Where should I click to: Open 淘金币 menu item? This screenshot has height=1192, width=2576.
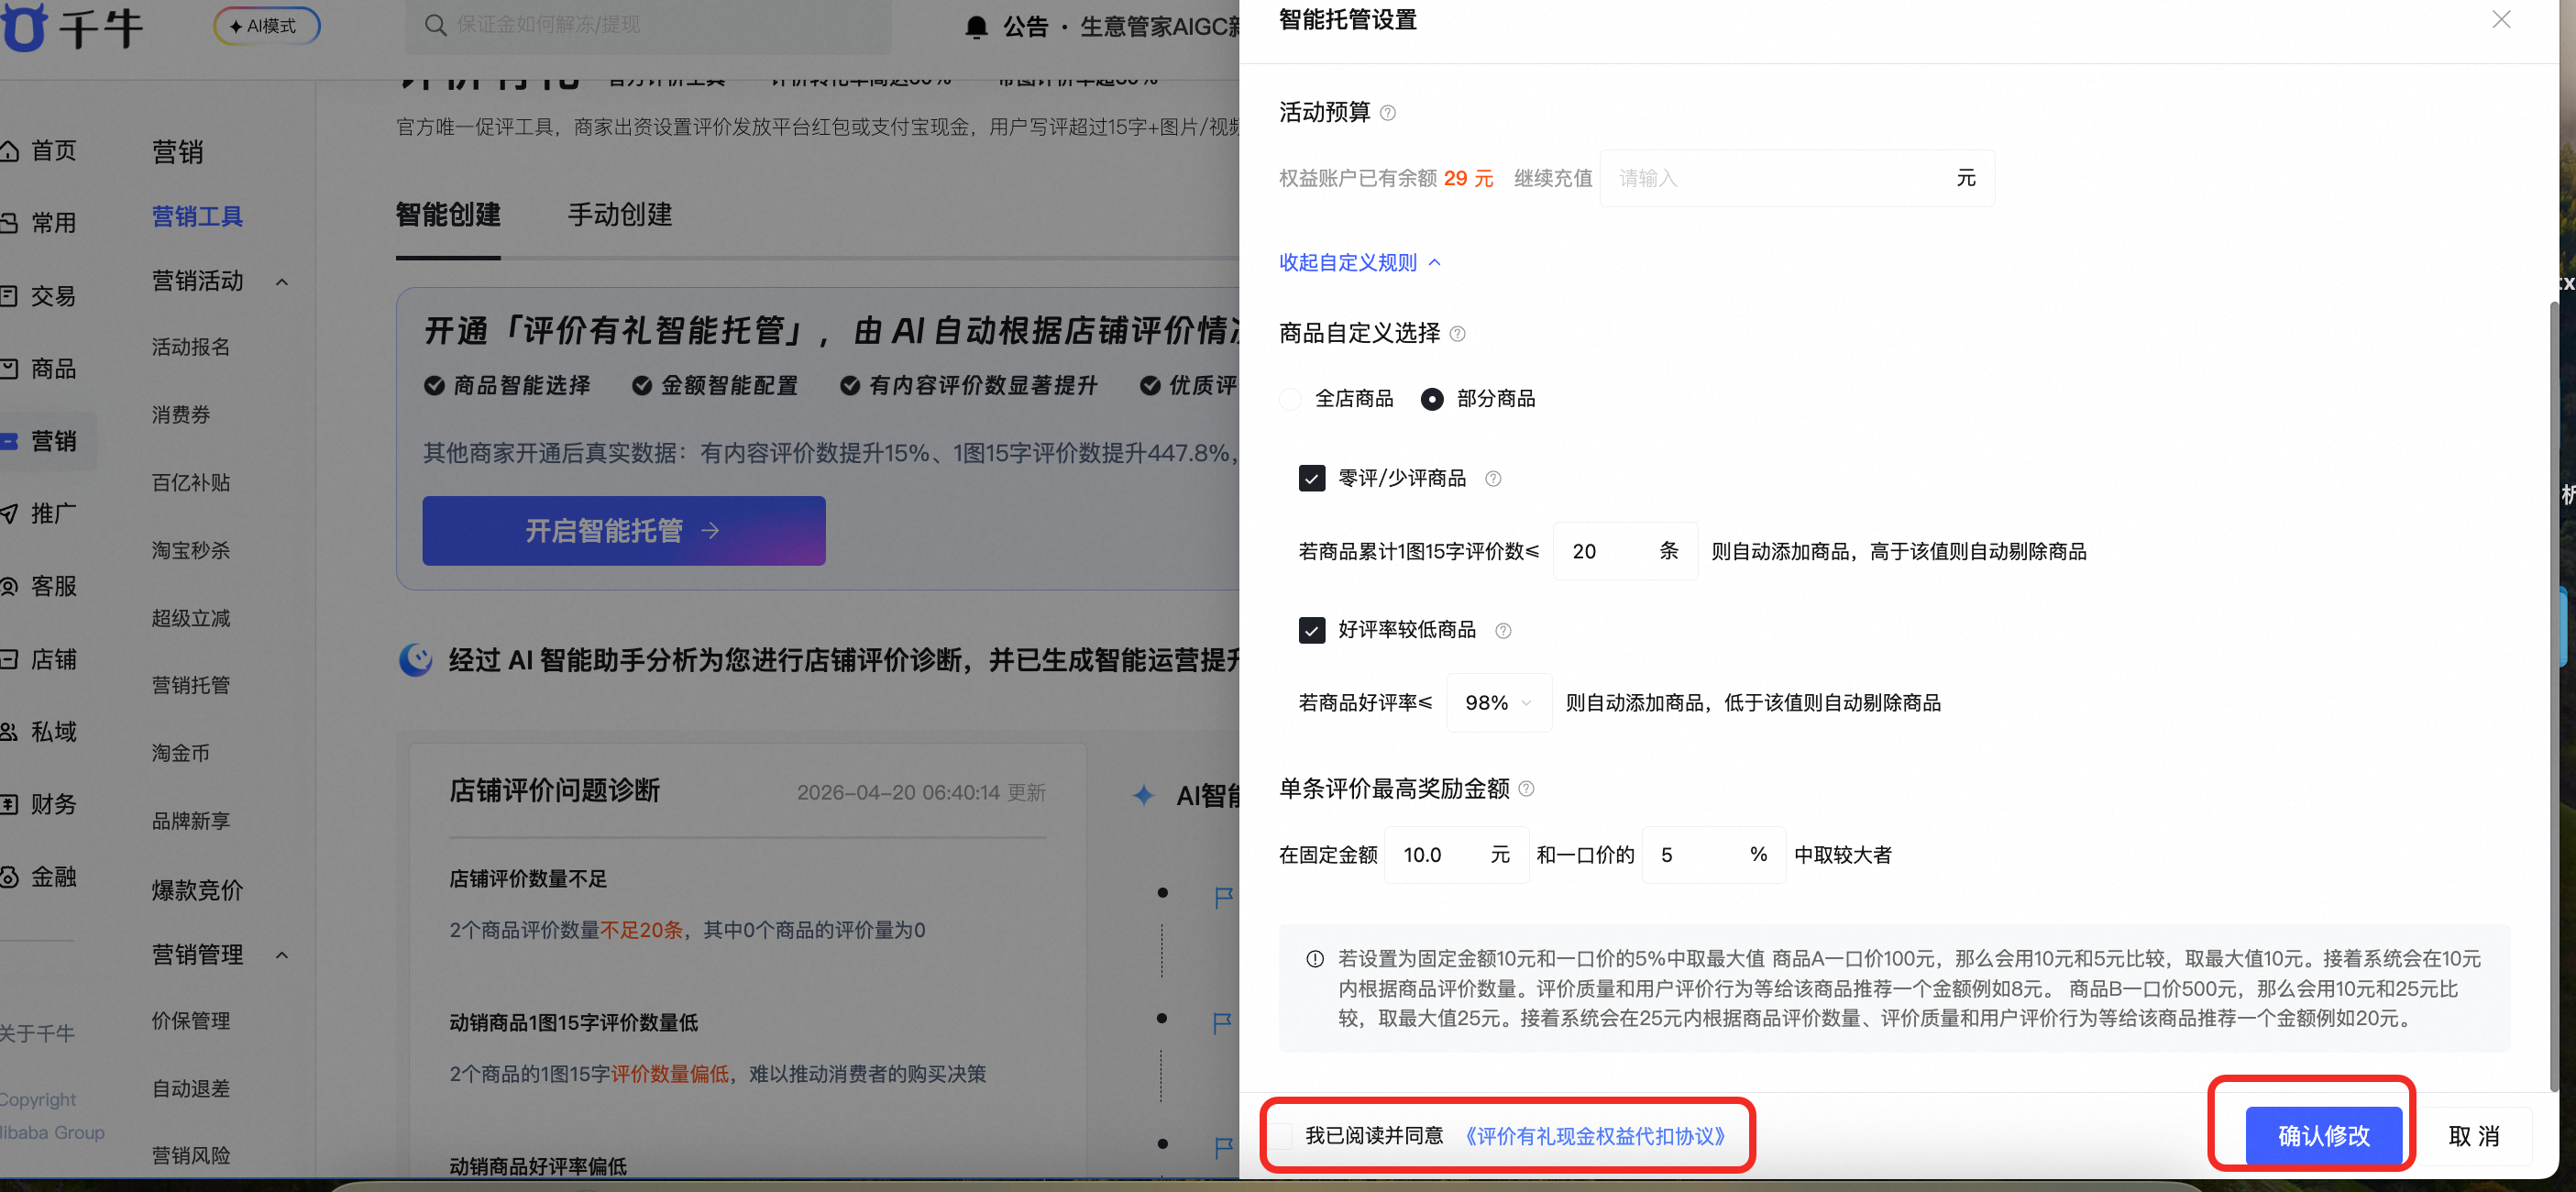[x=181, y=753]
